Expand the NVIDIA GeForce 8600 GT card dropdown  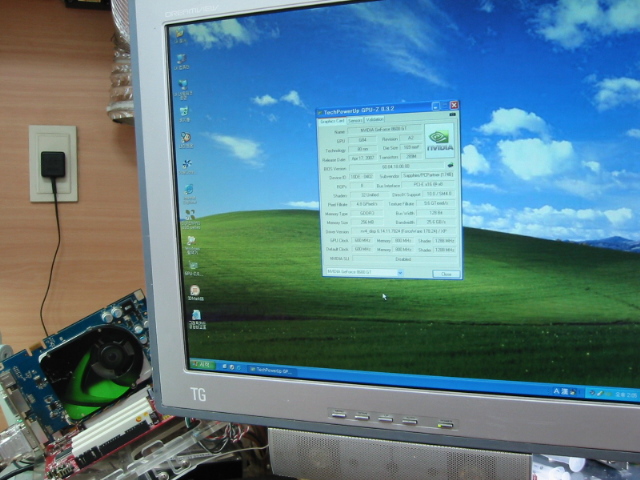[x=402, y=272]
